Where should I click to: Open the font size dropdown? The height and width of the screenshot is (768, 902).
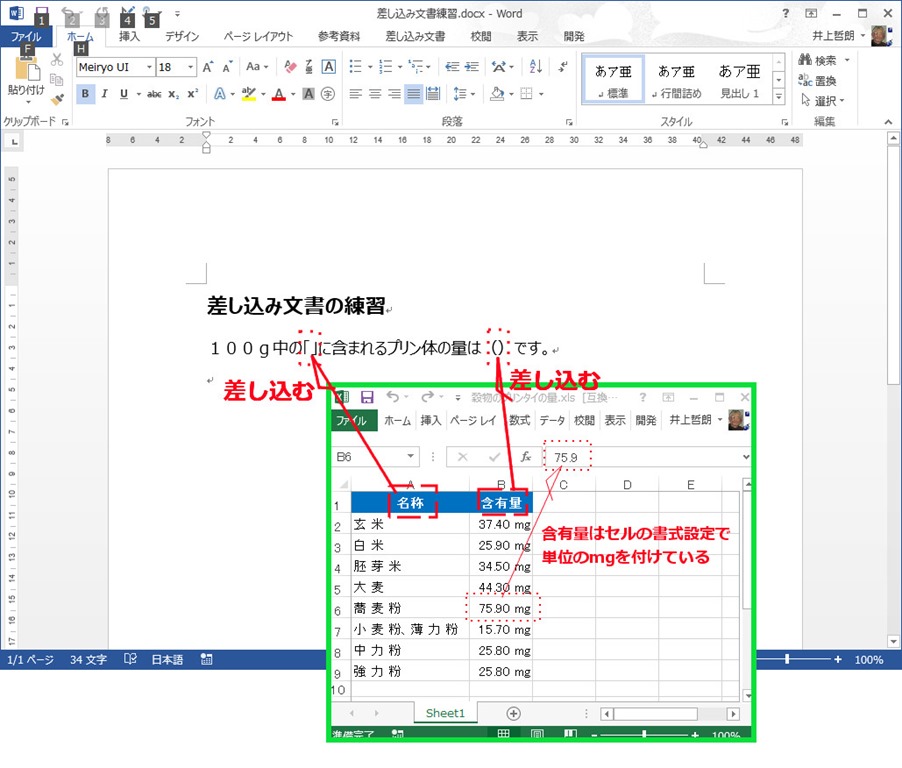pos(191,67)
